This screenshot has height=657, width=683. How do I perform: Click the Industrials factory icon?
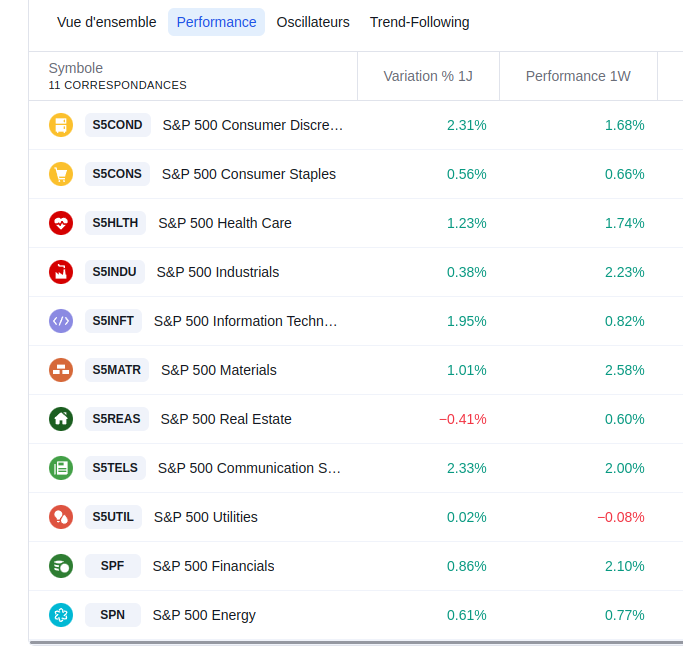(x=61, y=272)
